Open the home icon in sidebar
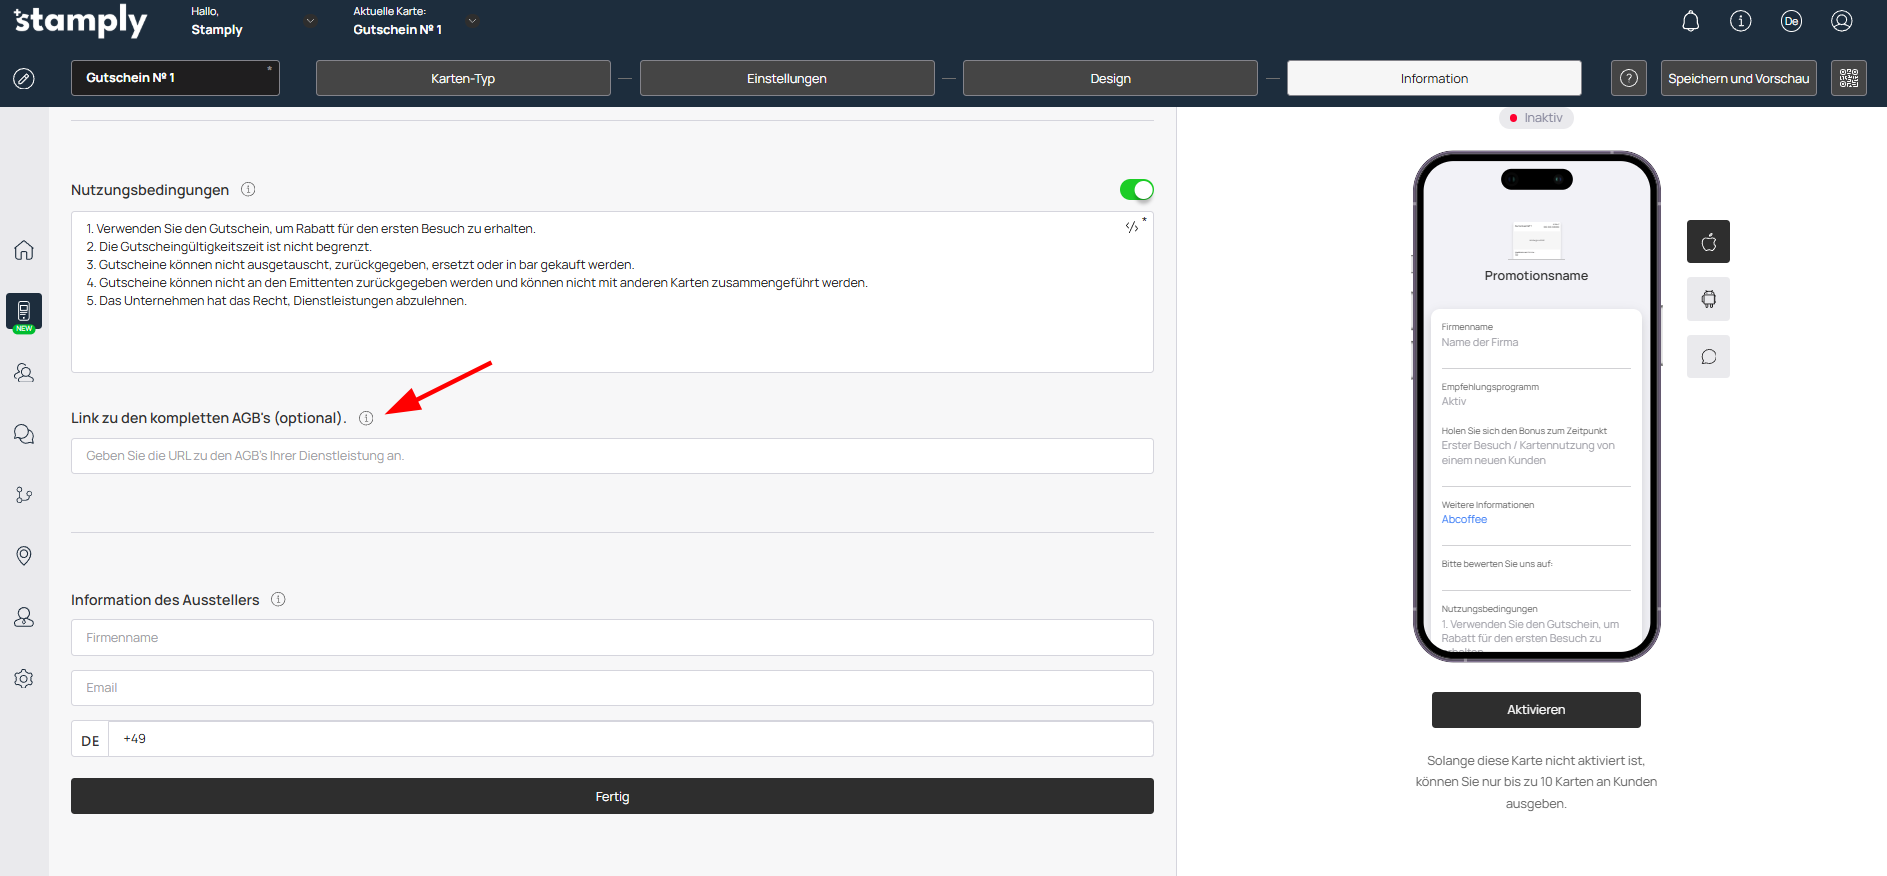 tap(24, 250)
